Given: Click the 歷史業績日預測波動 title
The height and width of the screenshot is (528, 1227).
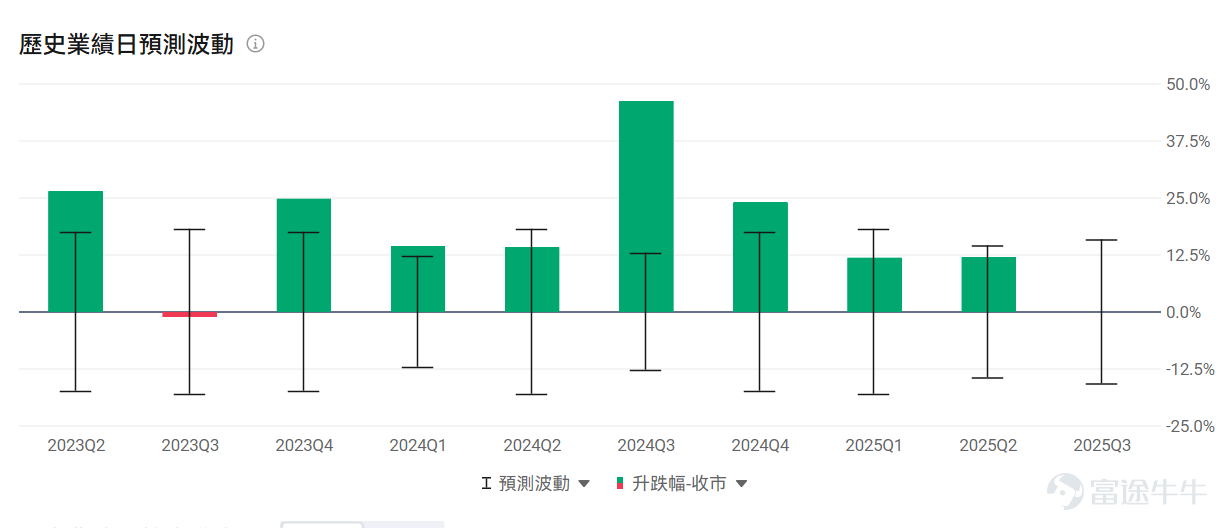Looking at the screenshot, I should (126, 44).
